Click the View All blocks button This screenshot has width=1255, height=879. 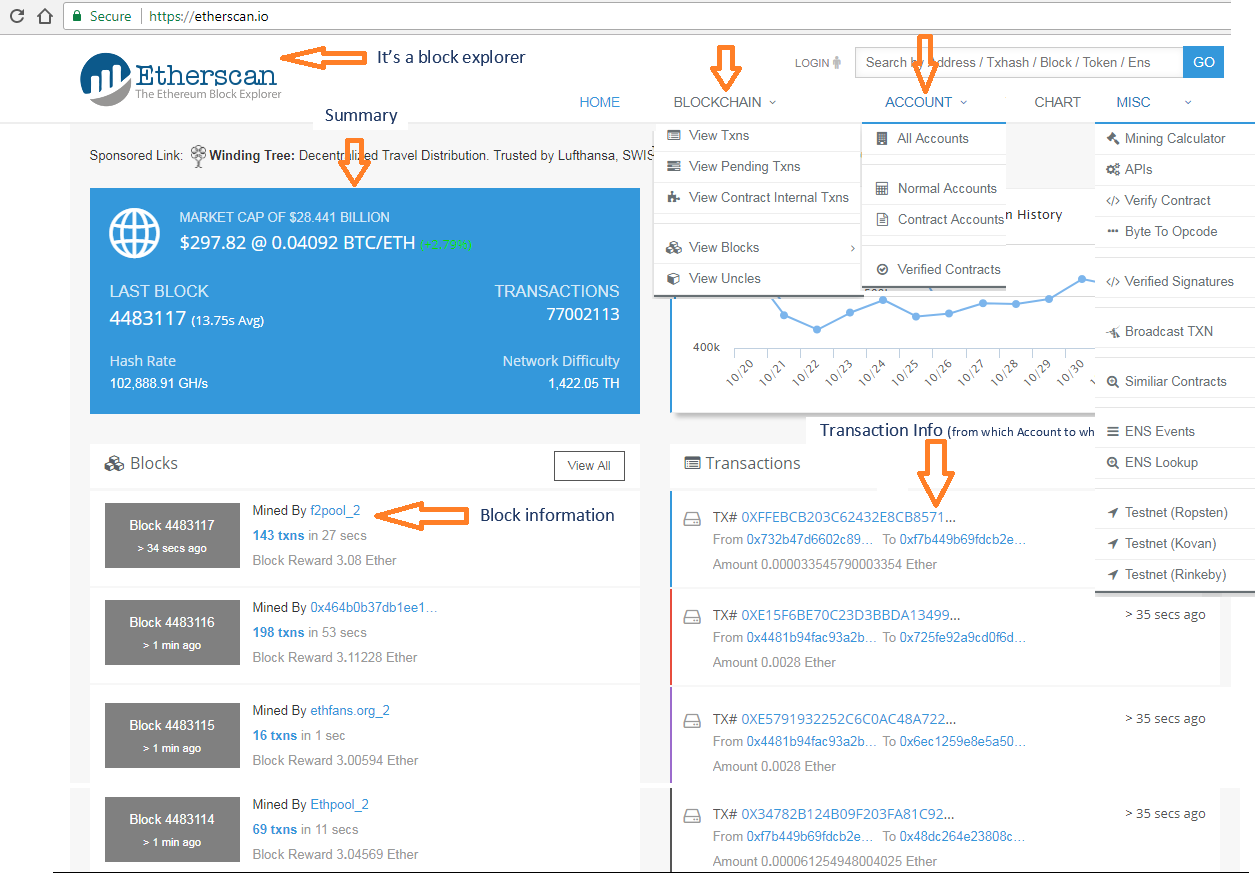click(x=589, y=466)
